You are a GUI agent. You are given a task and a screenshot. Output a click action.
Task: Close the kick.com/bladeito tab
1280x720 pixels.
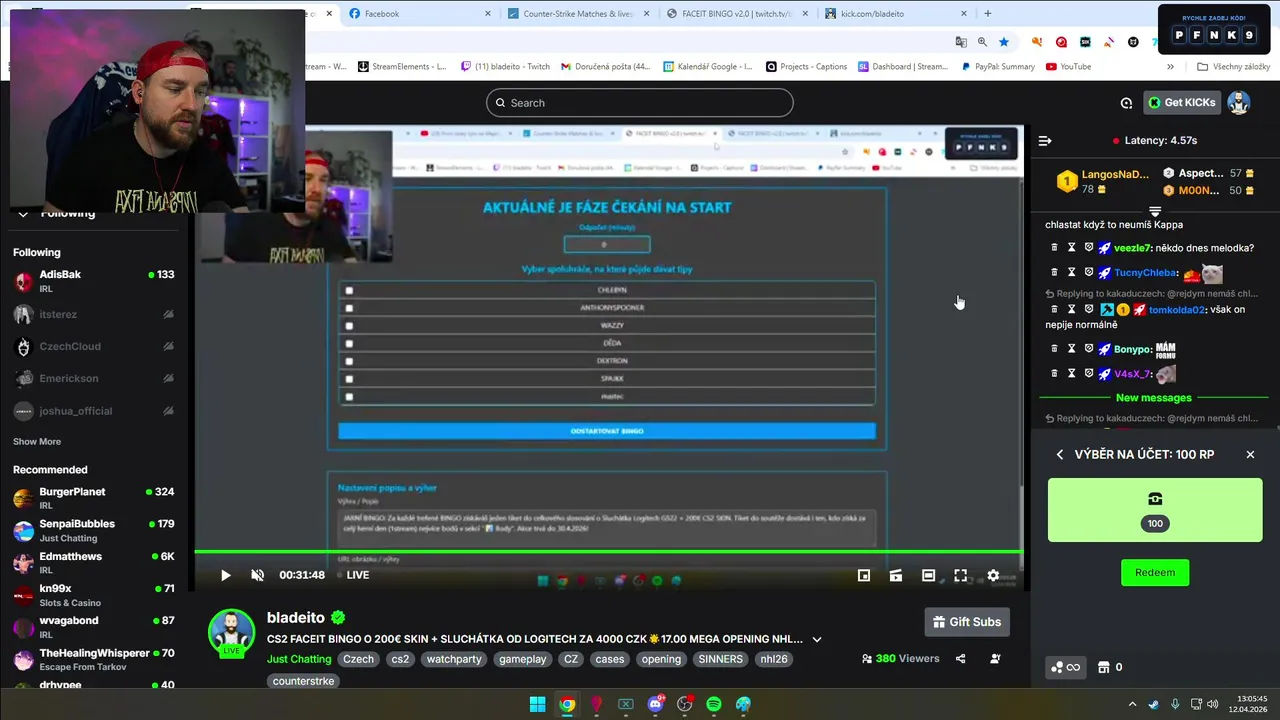(964, 14)
